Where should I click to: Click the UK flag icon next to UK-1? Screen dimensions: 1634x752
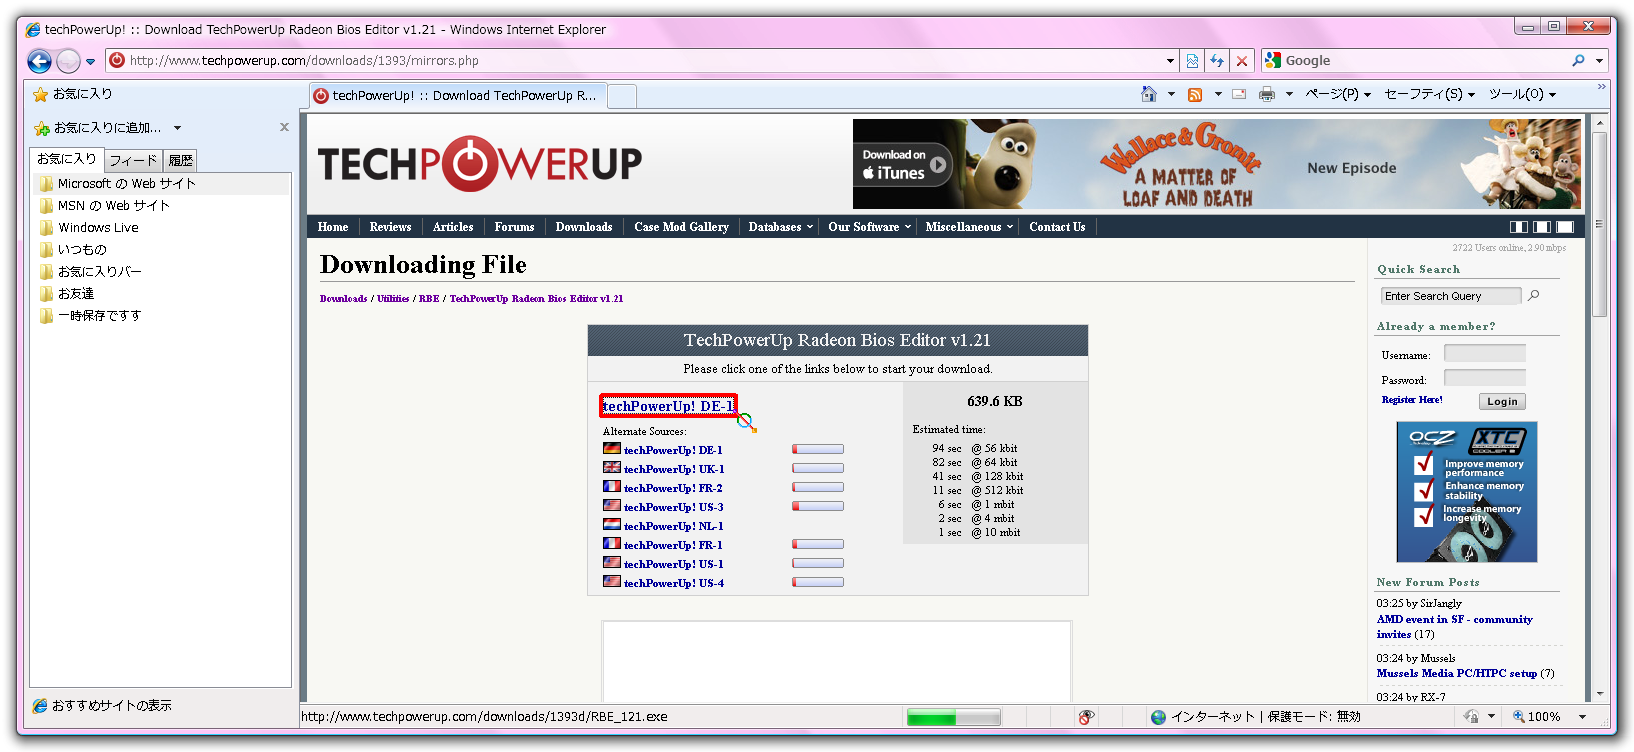(612, 468)
